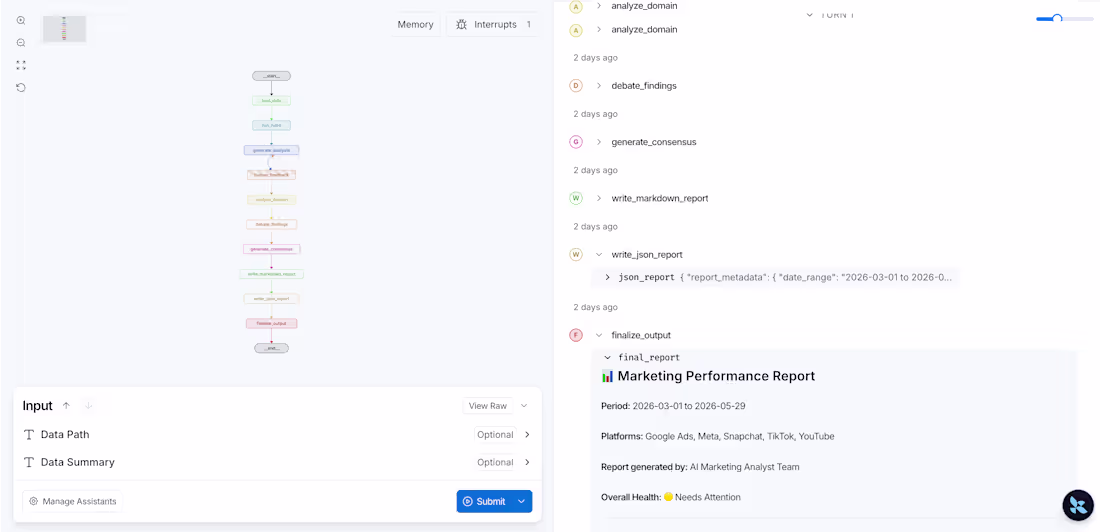1100x532 pixels.
Task: Select the generate_consensus graph node
Action: [x=271, y=249]
